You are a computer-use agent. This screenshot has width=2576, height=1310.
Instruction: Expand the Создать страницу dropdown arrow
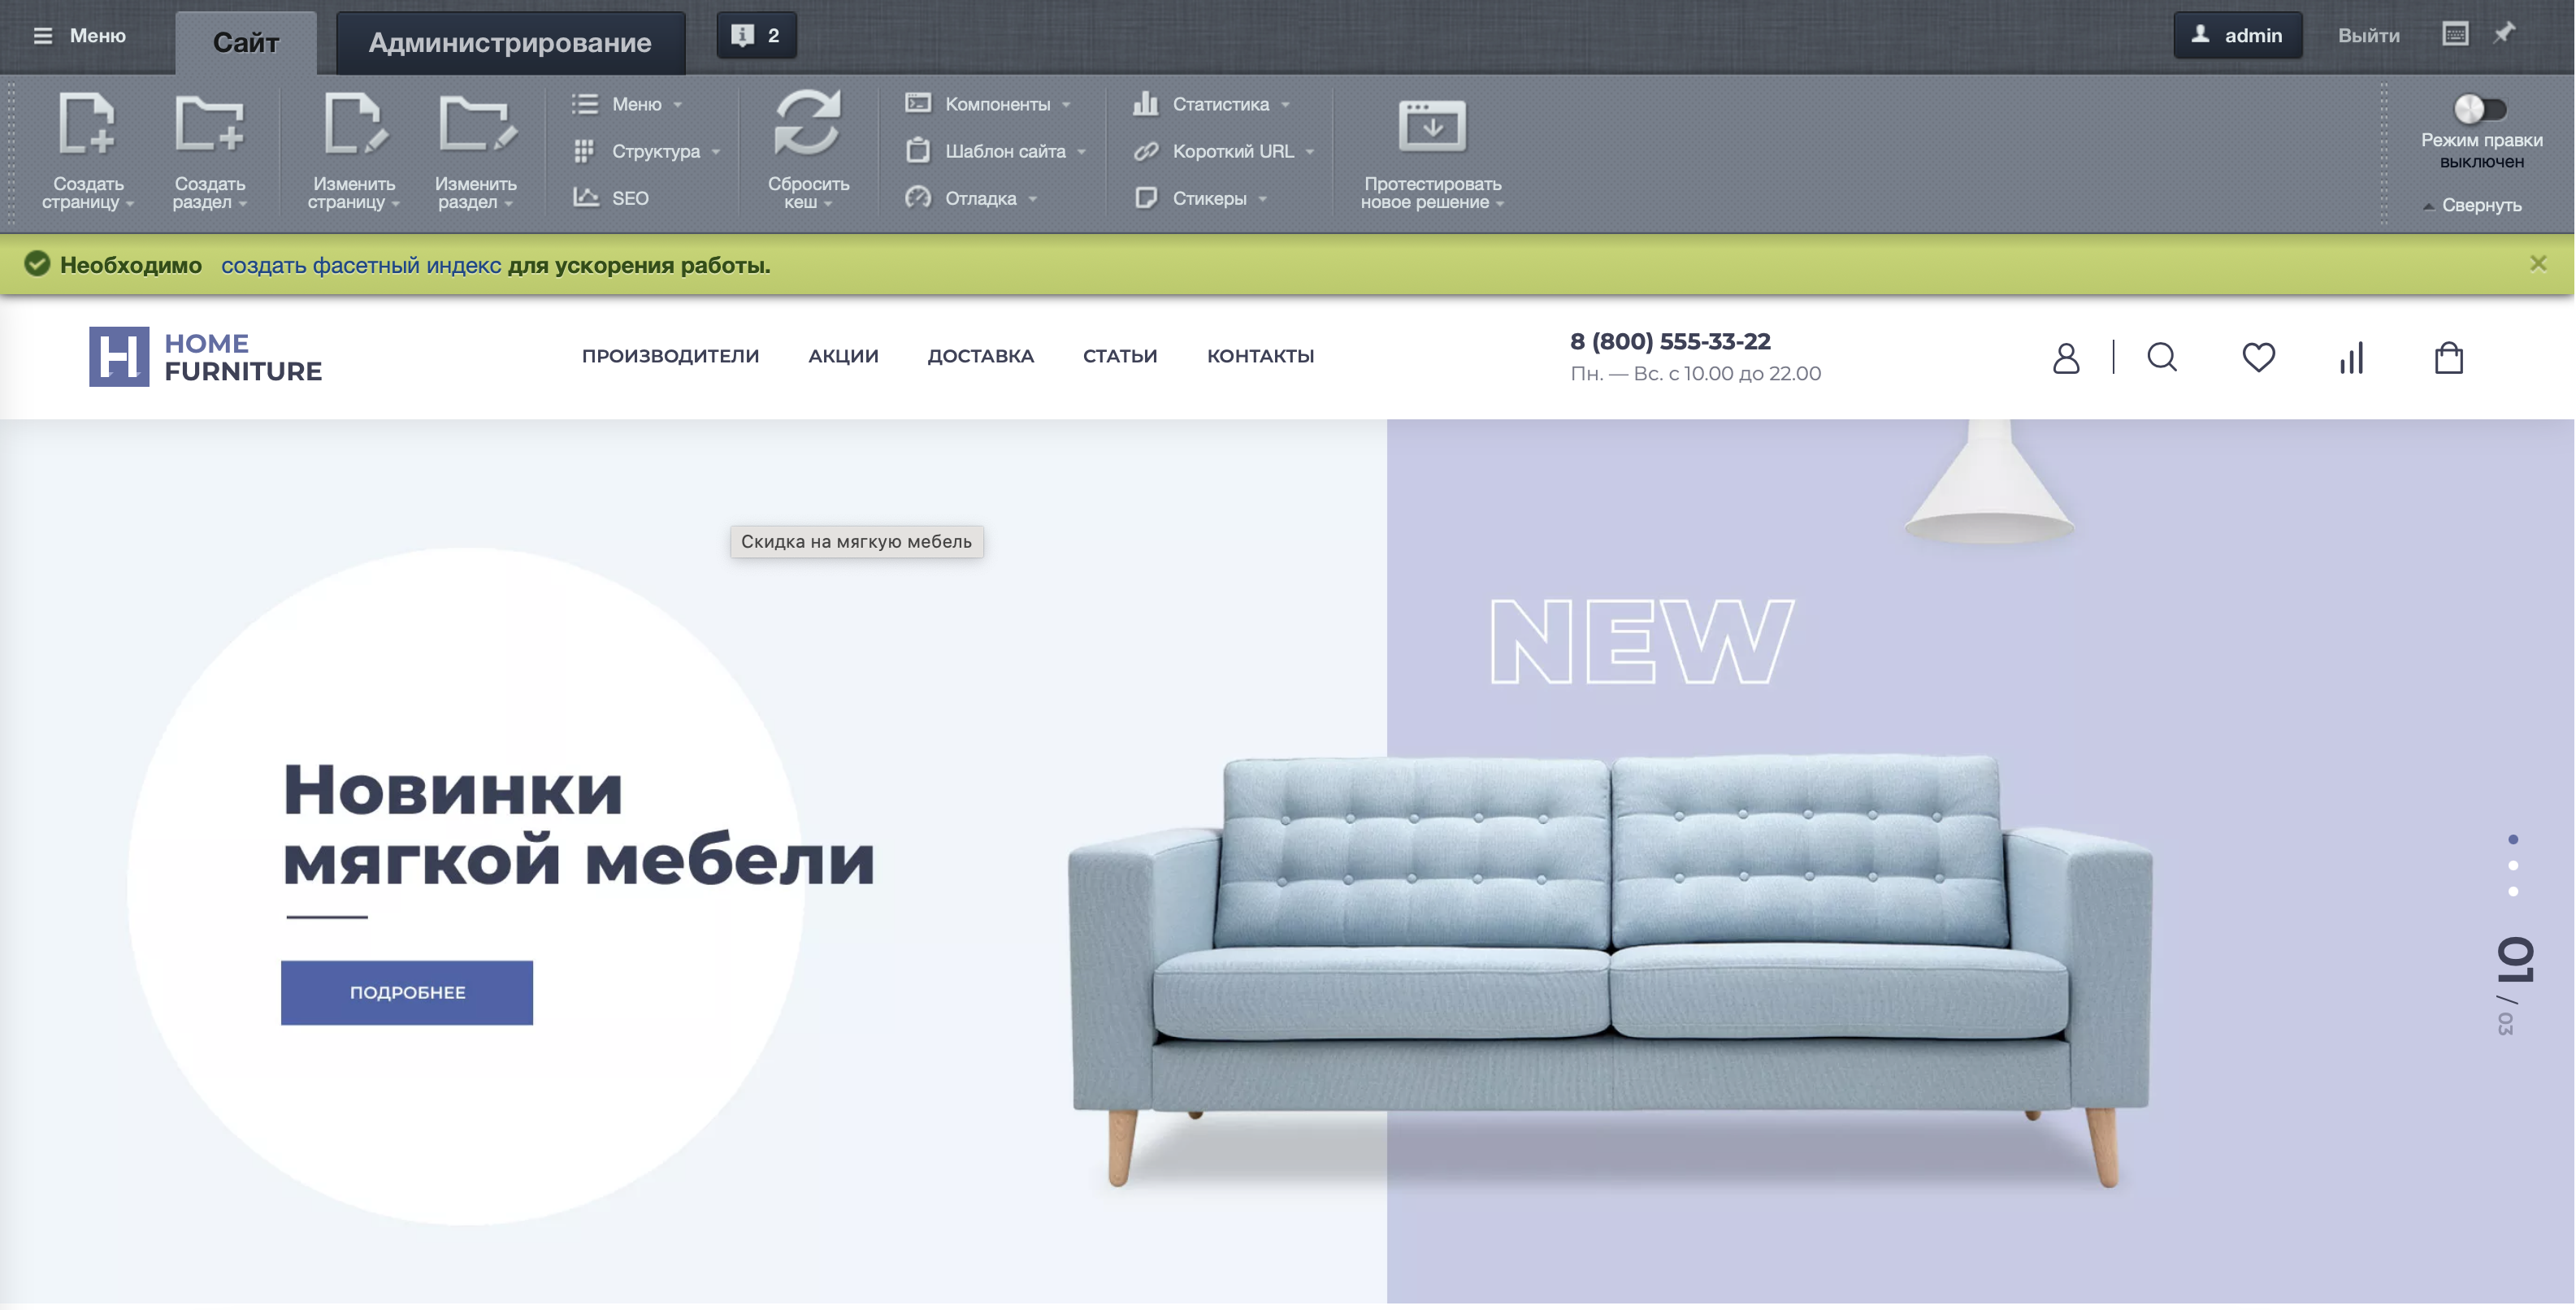point(130,204)
